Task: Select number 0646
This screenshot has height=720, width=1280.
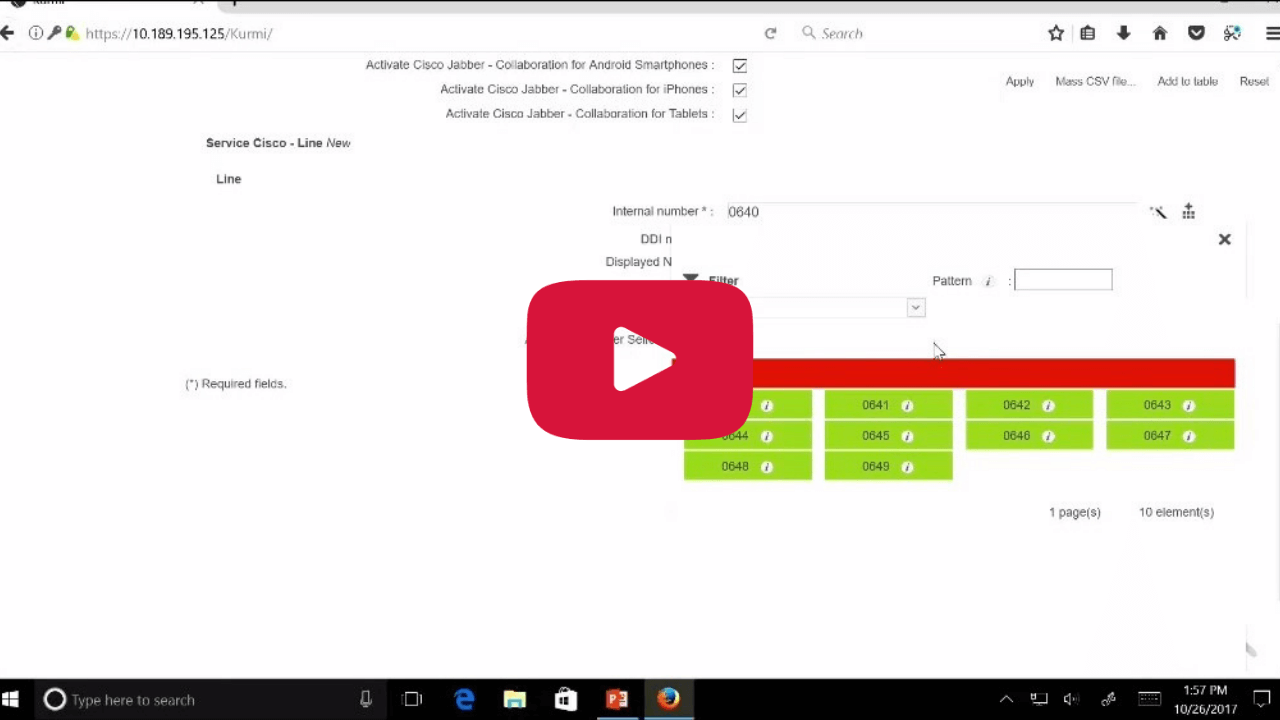Action: click(1029, 436)
